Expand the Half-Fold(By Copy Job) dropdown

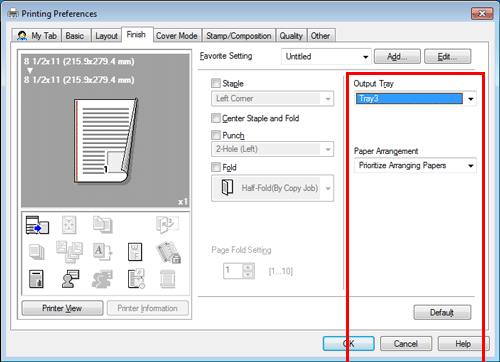tap(272, 188)
